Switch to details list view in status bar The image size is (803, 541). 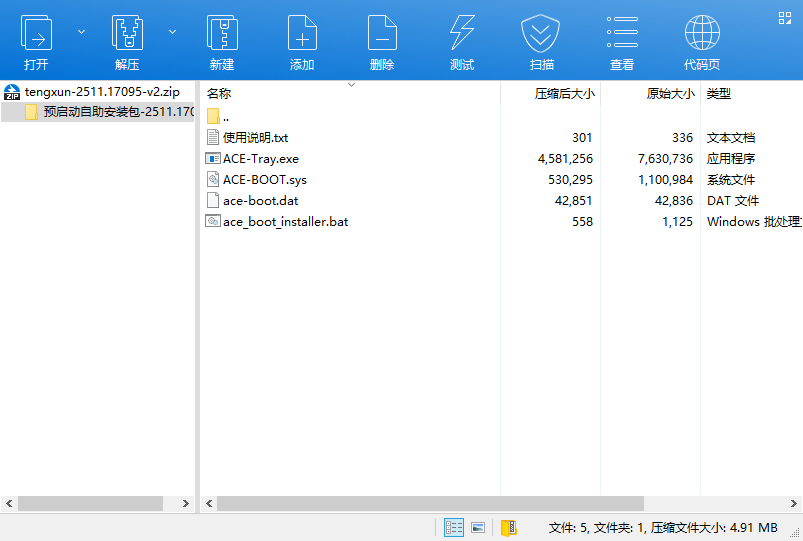coord(453,527)
